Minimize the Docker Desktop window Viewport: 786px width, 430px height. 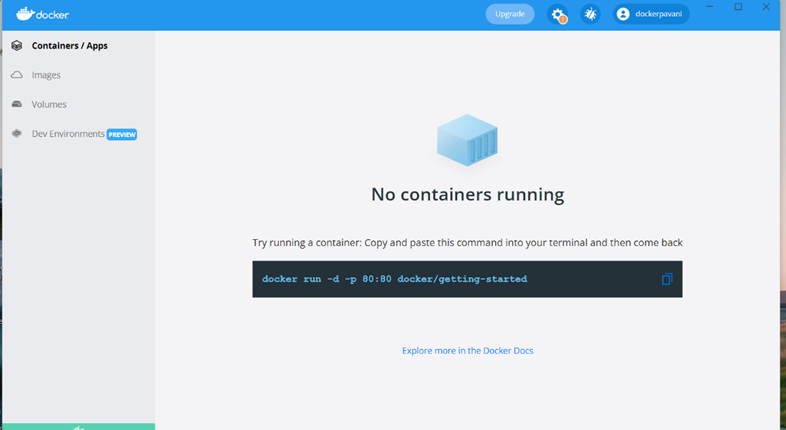(x=710, y=7)
